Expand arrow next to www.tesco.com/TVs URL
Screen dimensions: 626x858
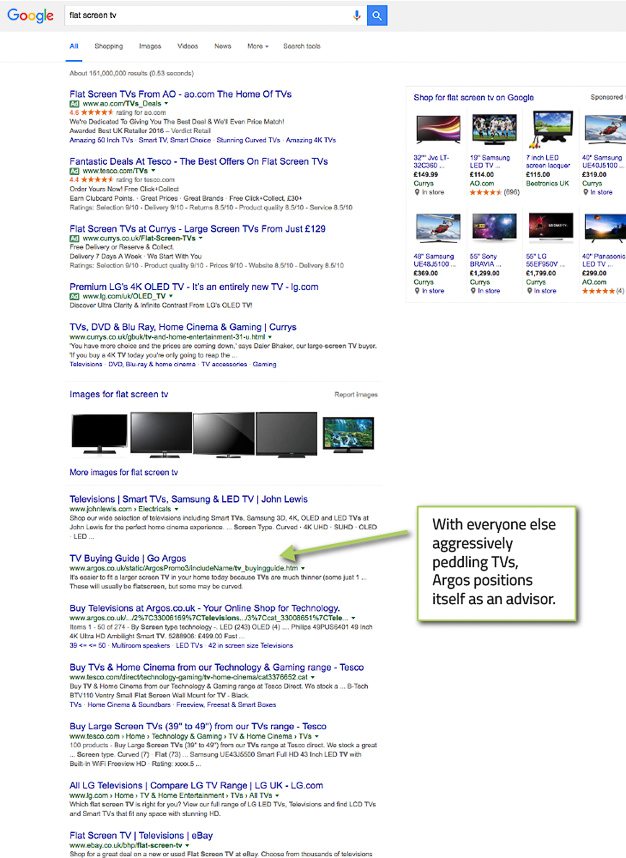coord(153,171)
